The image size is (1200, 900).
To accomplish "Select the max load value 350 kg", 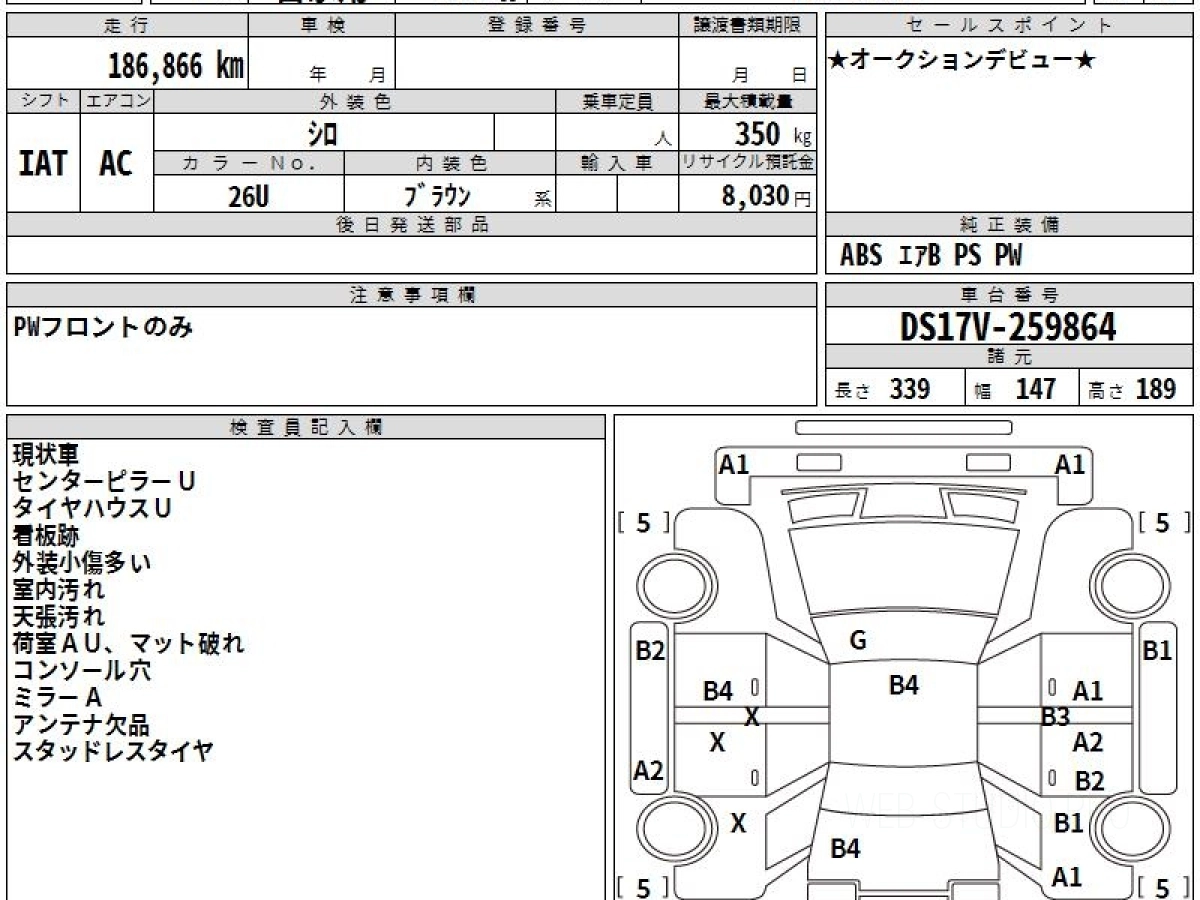I will (773, 134).
